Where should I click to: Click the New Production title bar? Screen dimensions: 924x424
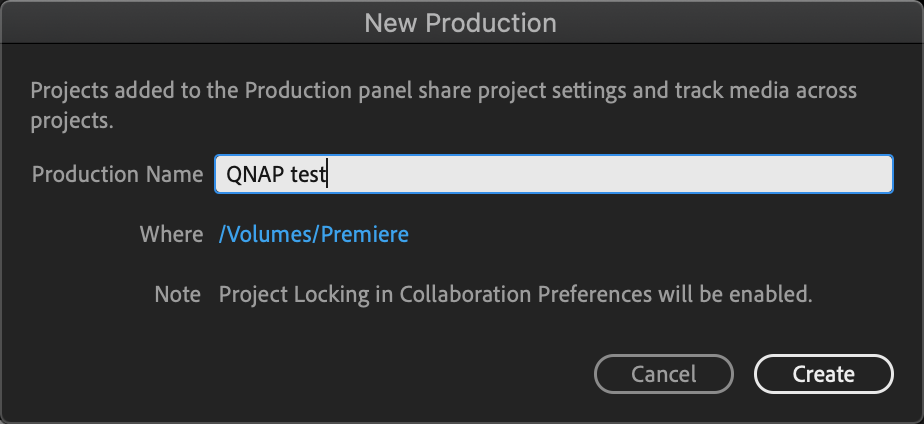click(461, 22)
